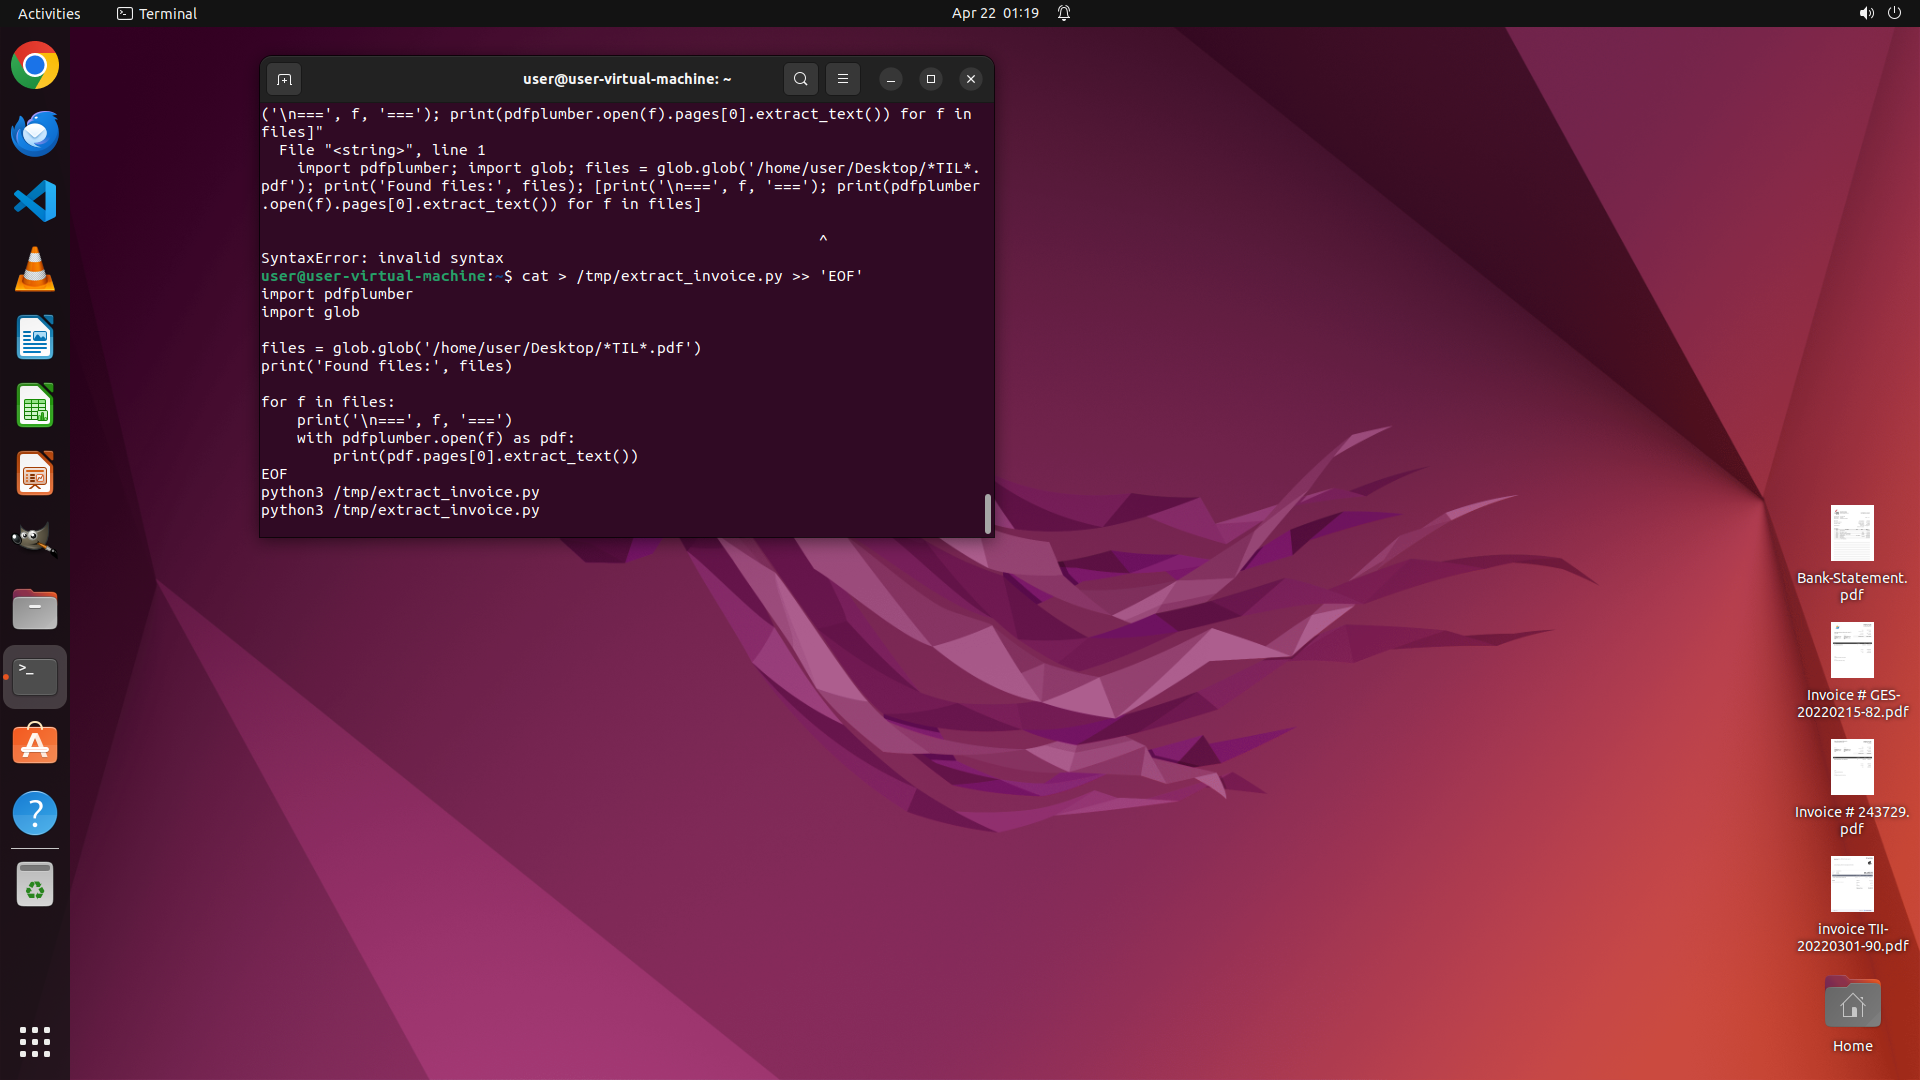Image resolution: width=1920 pixels, height=1080 pixels.
Task: Open the Terminal app menu in the top bar
Action: (x=157, y=13)
